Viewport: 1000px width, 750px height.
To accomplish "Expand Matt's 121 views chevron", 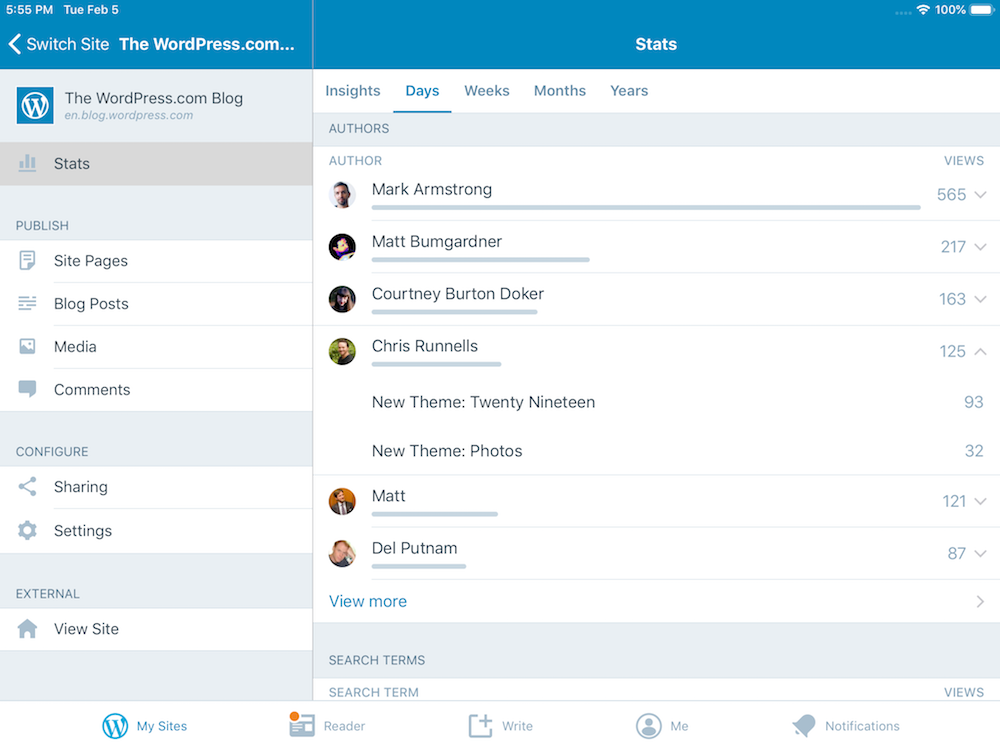I will point(981,501).
